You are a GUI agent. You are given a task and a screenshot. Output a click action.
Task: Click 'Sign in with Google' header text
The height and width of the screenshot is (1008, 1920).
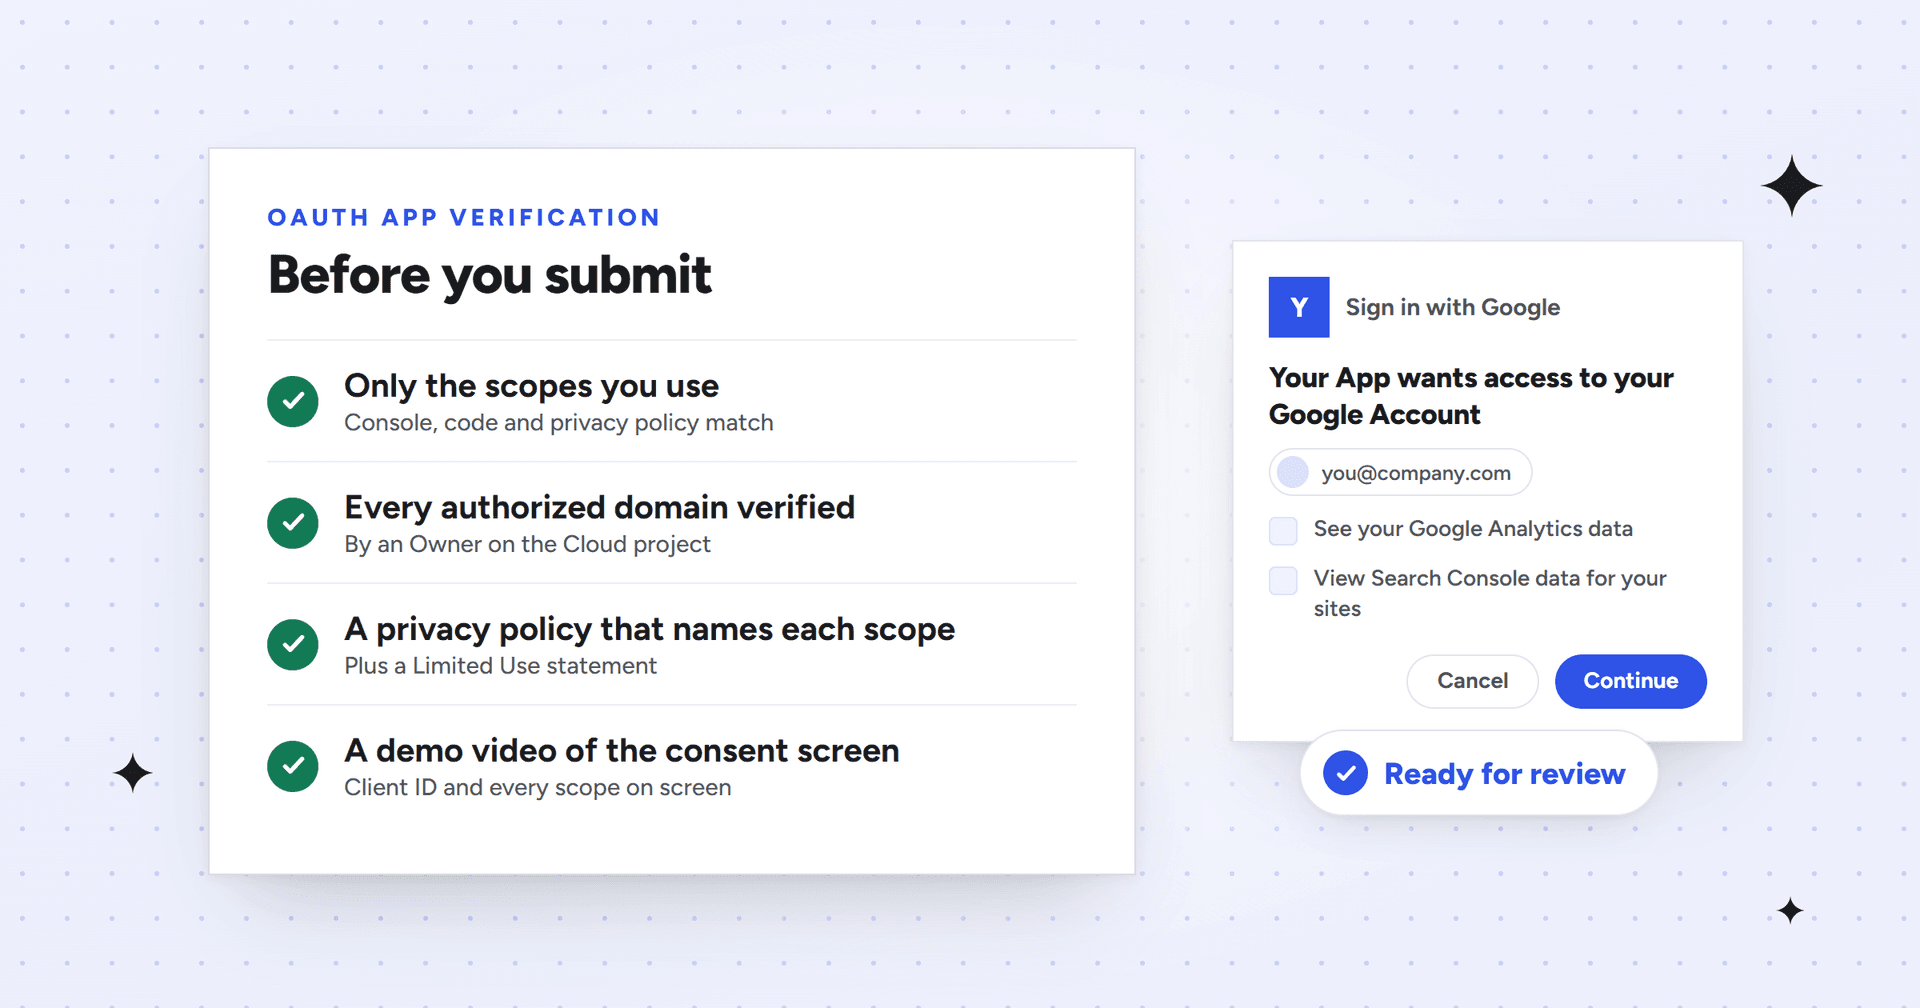point(1452,308)
